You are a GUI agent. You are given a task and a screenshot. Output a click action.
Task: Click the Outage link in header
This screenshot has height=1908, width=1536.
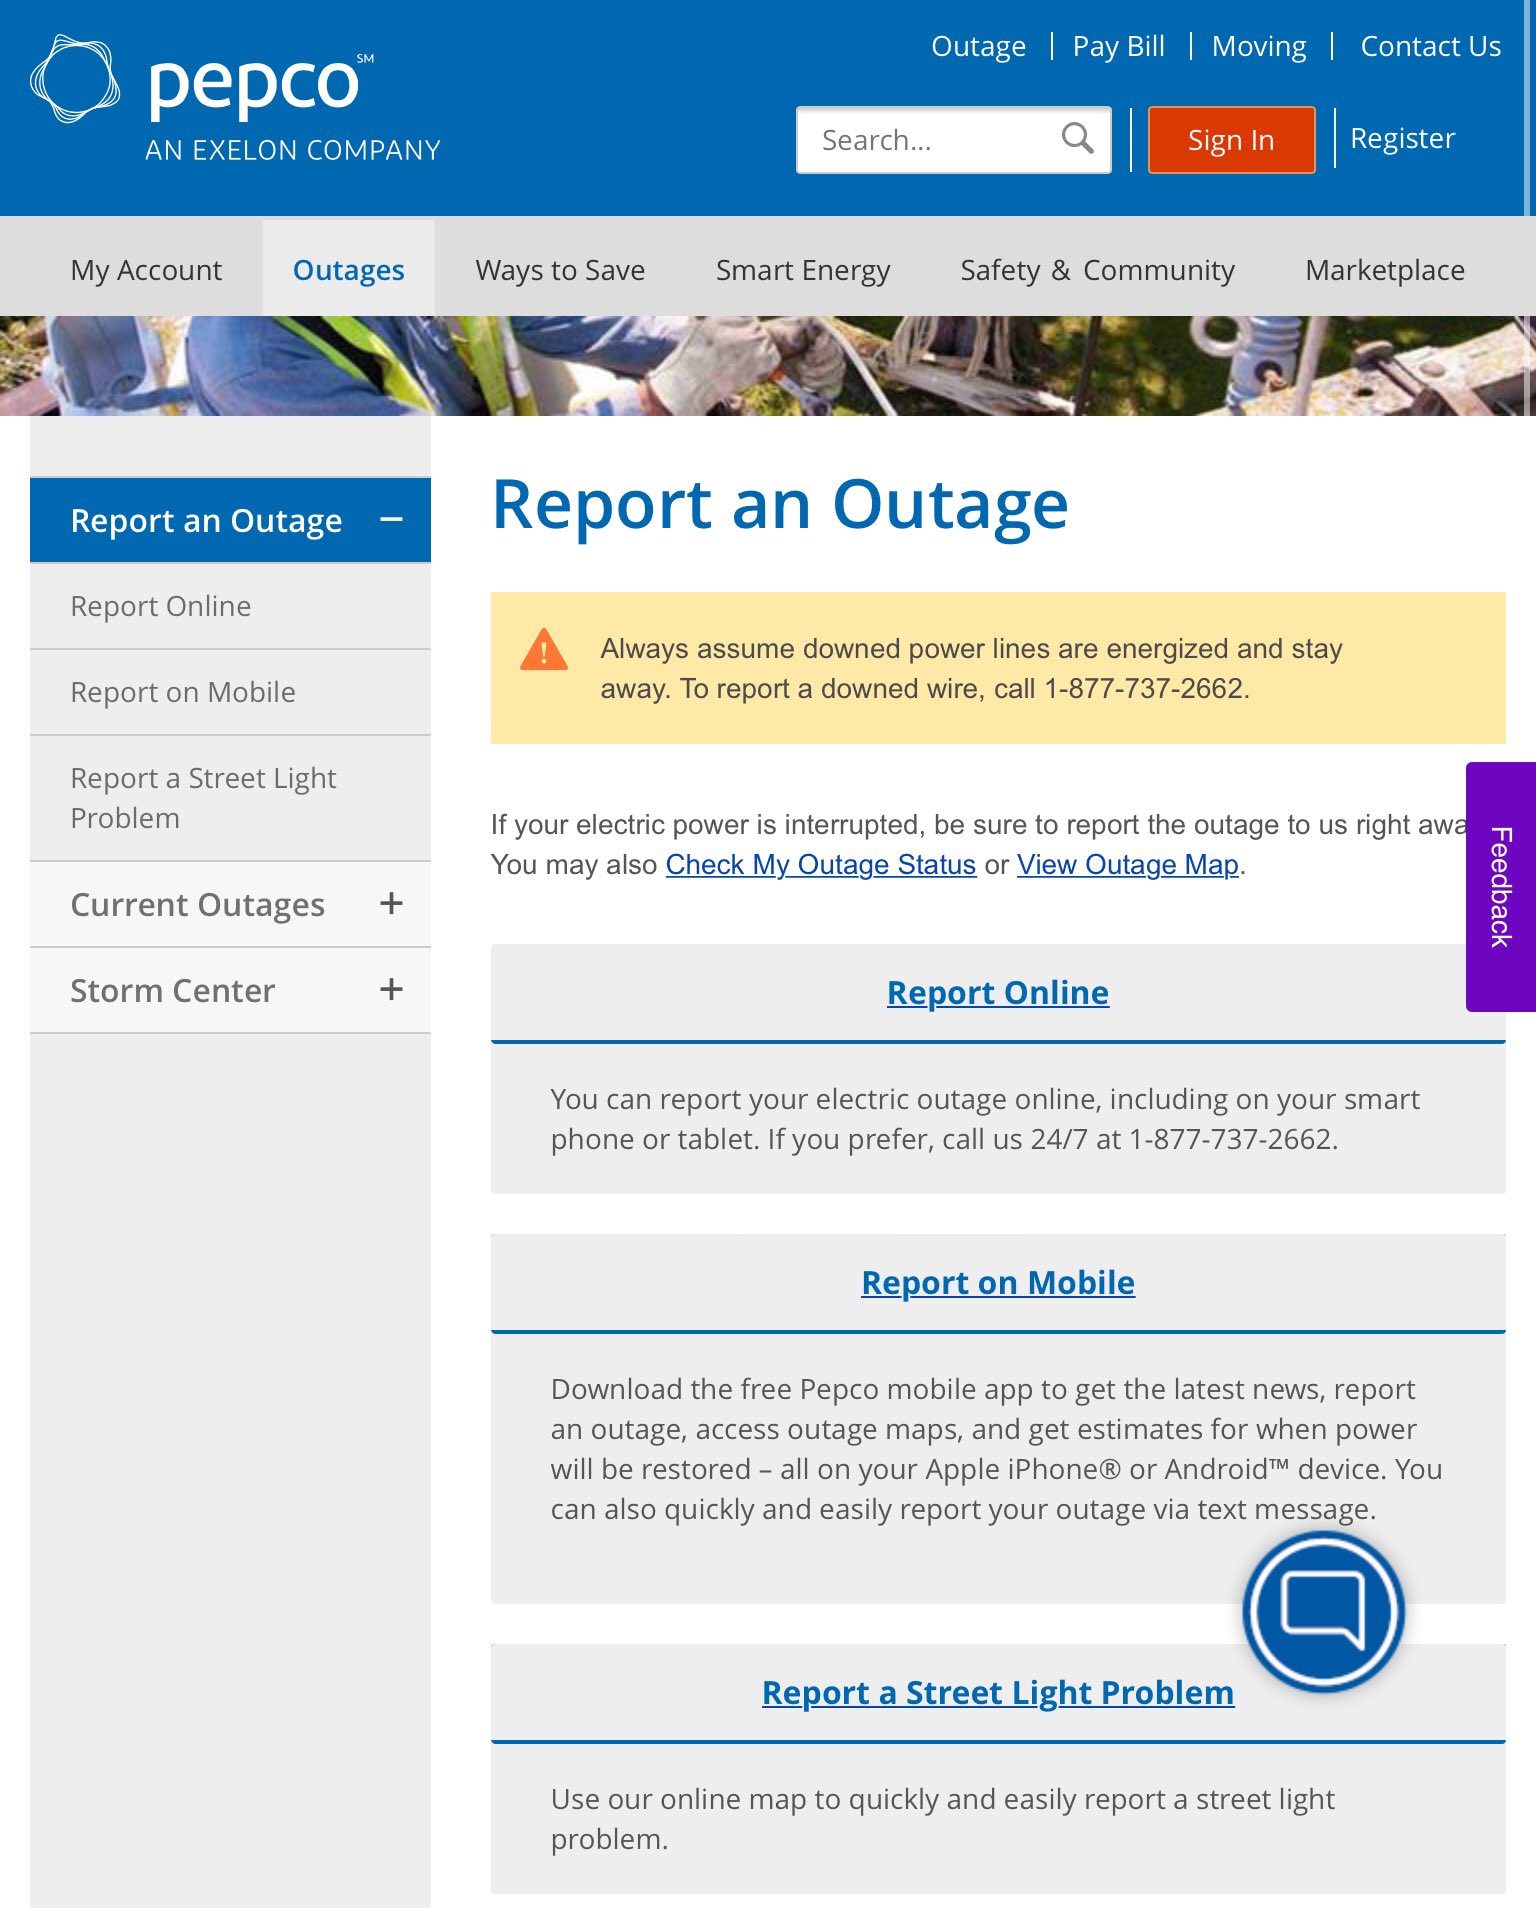pos(978,46)
